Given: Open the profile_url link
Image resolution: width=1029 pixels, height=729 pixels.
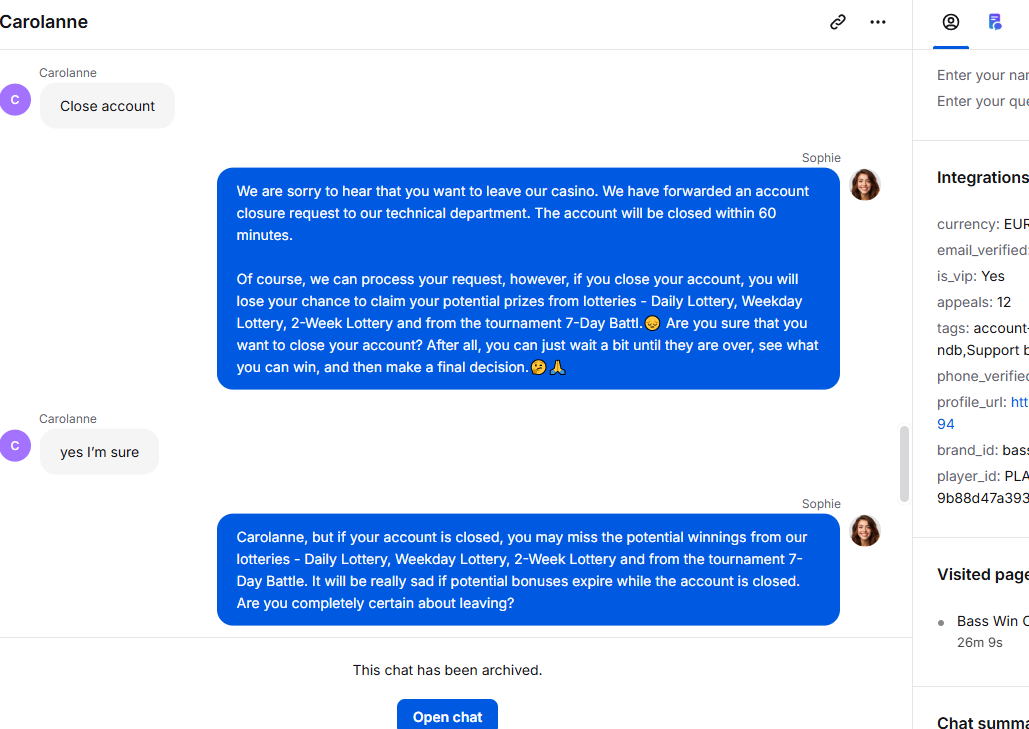Looking at the screenshot, I should pyautogui.click(x=982, y=413).
